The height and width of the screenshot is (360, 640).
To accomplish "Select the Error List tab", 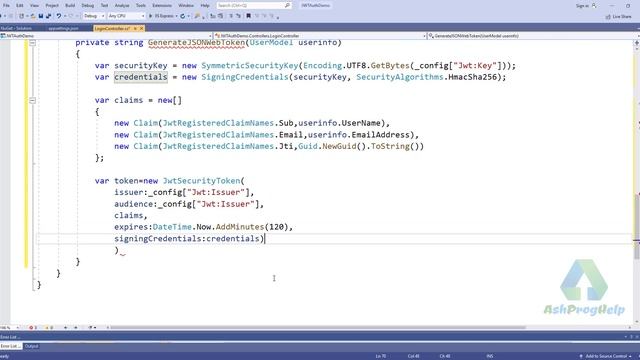I will tap(11, 346).
